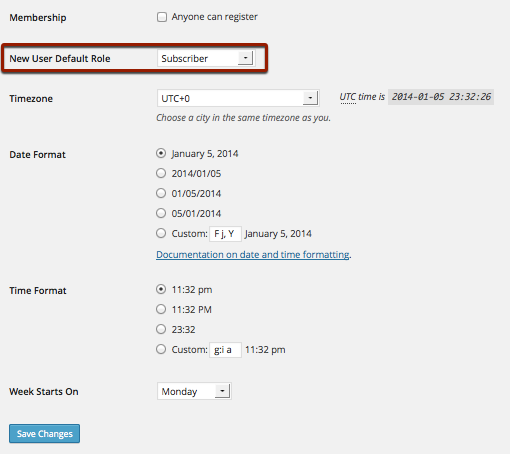Image resolution: width=510 pixels, height=454 pixels.
Task: Select the 11:32 pm lowercase time format
Action: (161, 289)
